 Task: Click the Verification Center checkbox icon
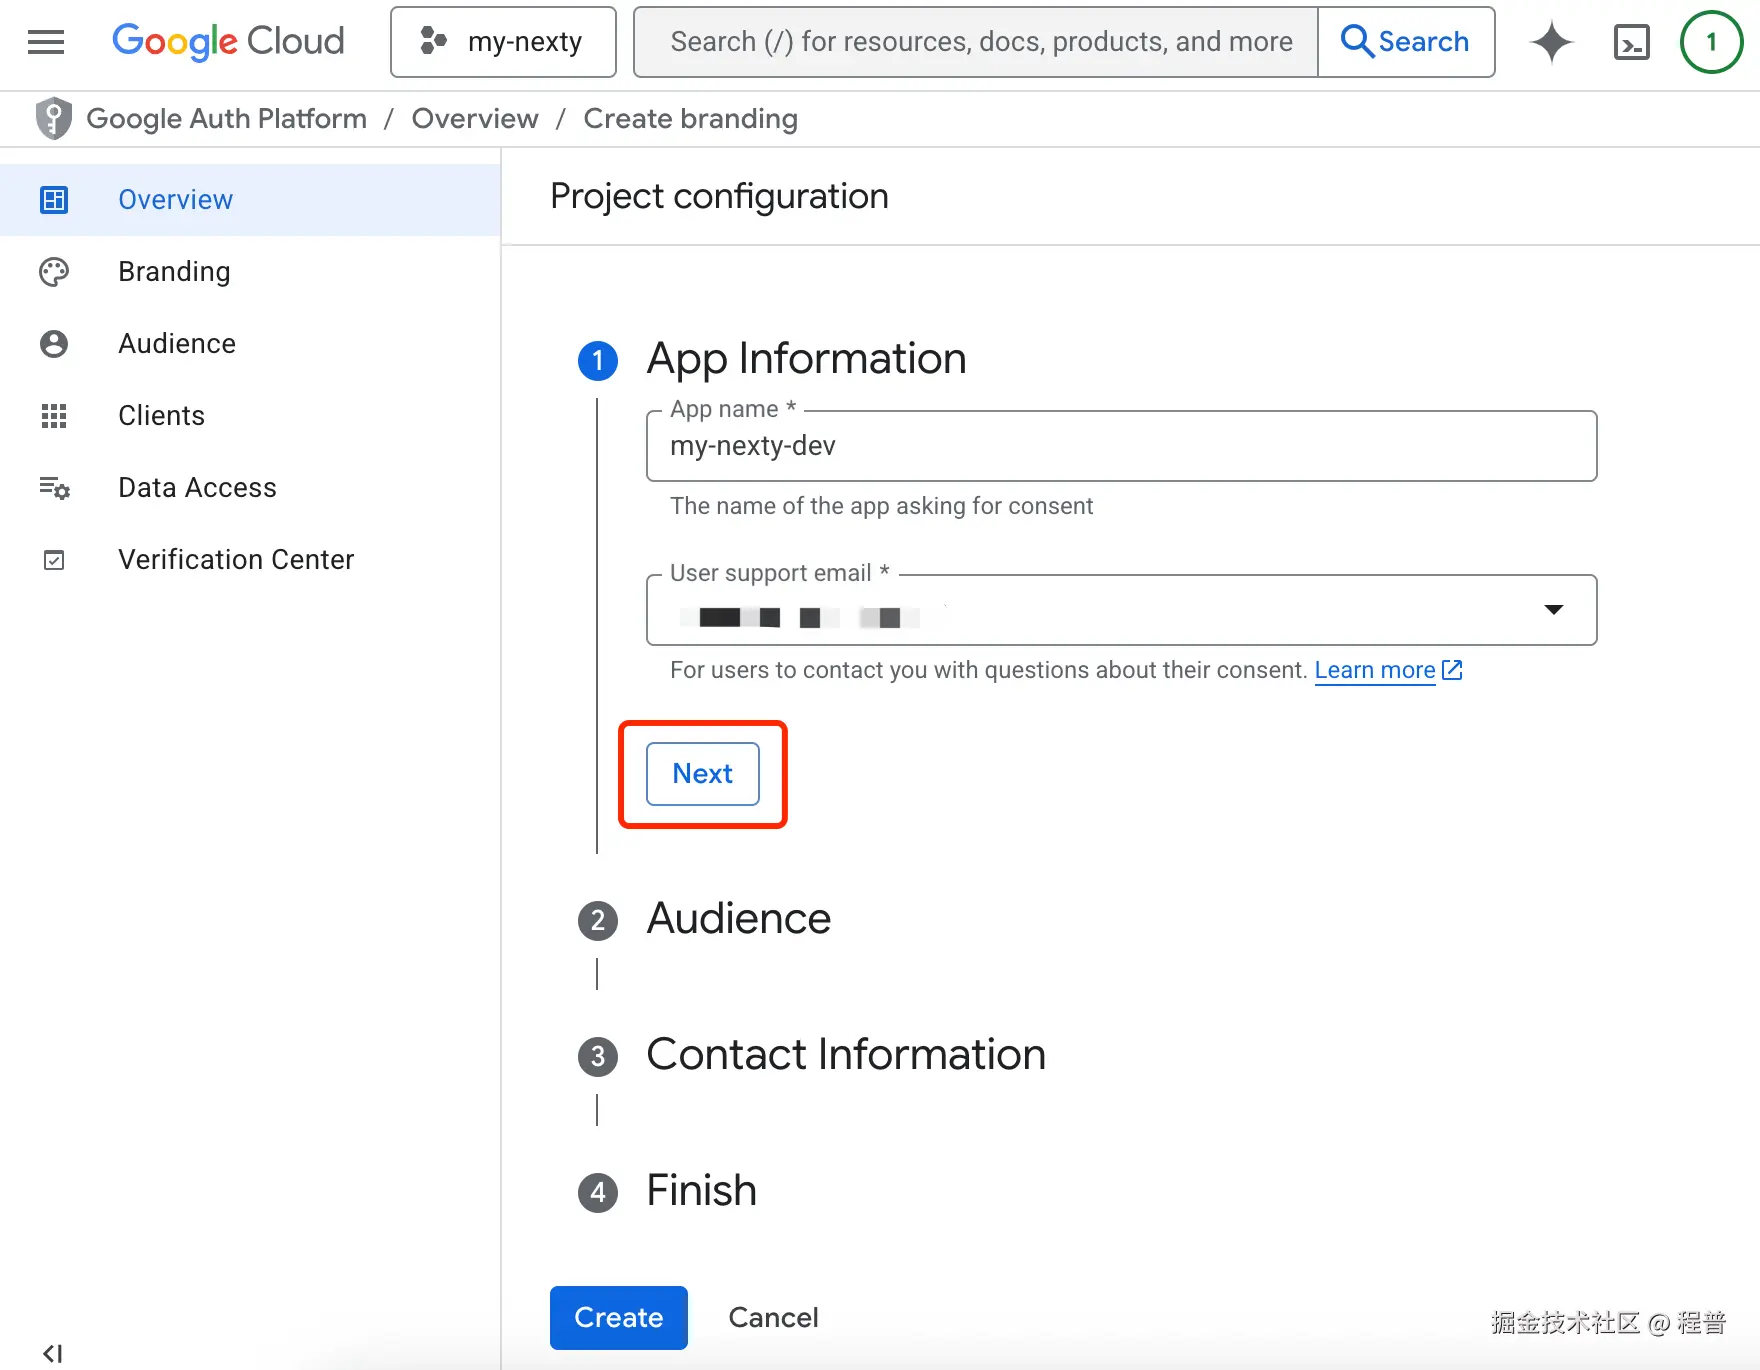click(53, 559)
